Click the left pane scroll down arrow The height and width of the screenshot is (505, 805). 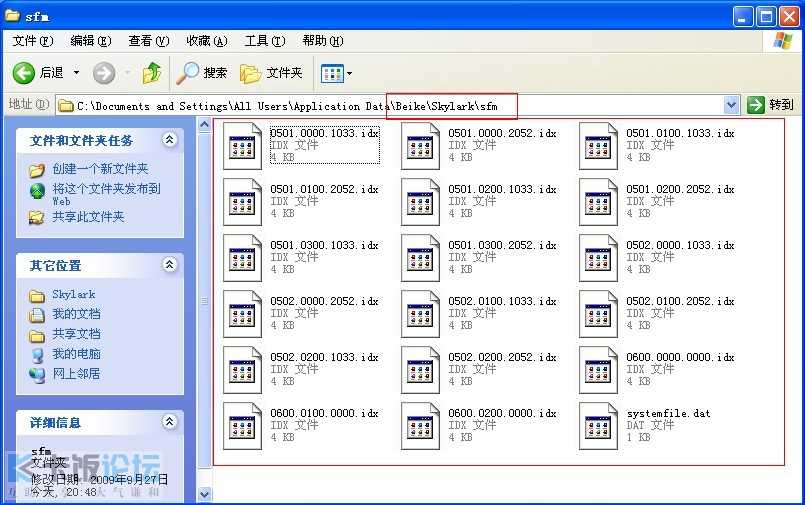(204, 494)
